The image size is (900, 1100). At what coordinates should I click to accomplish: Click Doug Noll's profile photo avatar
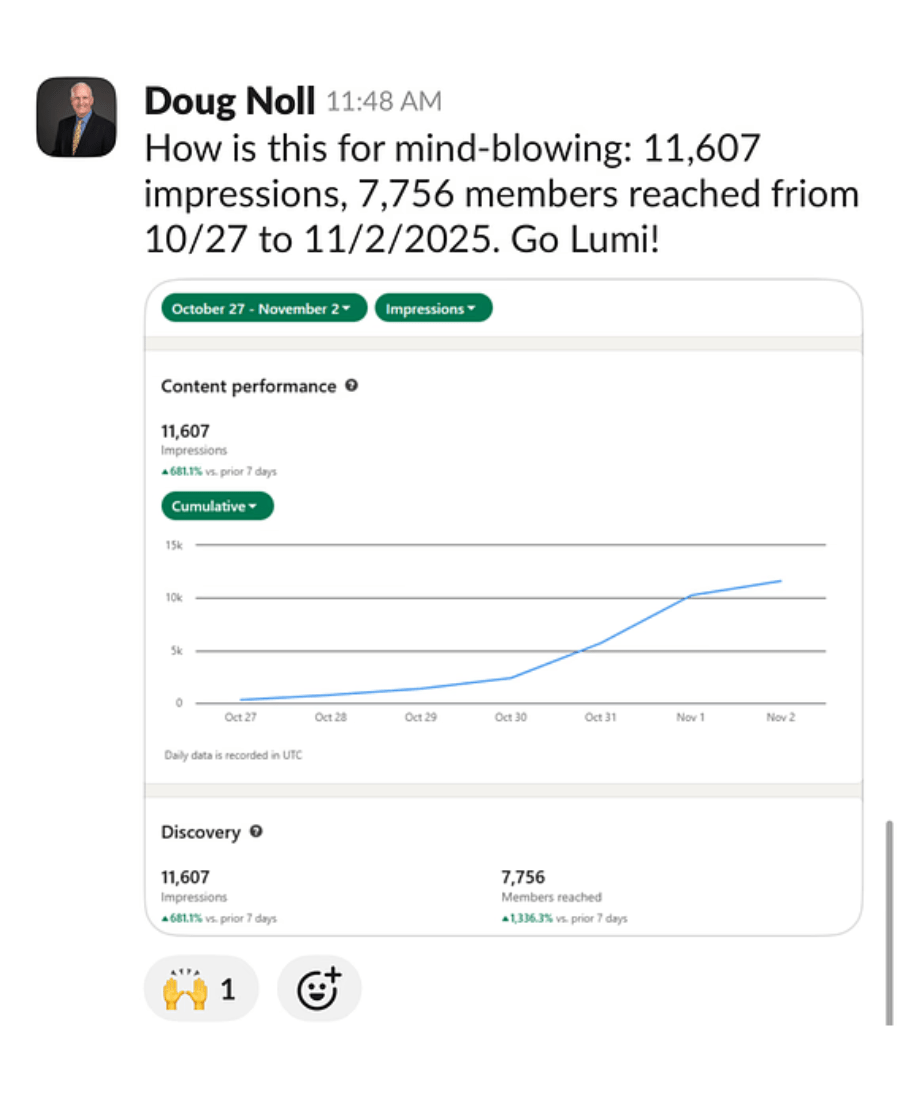point(76,117)
